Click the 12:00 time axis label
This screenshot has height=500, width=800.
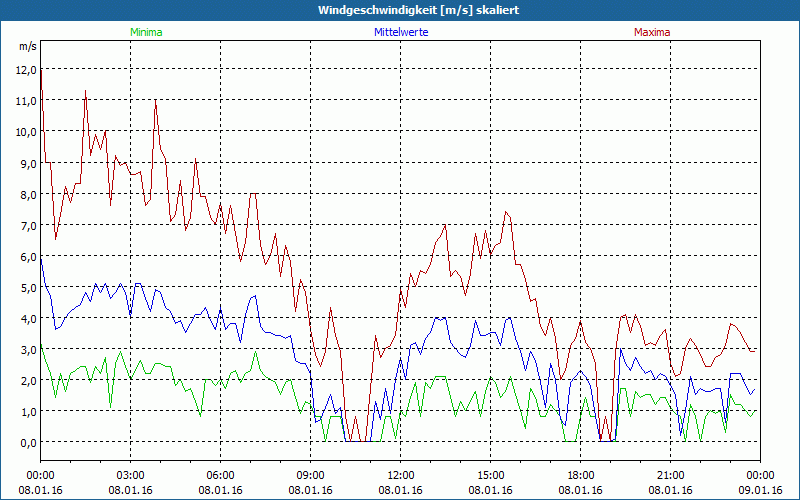pyautogui.click(x=401, y=475)
